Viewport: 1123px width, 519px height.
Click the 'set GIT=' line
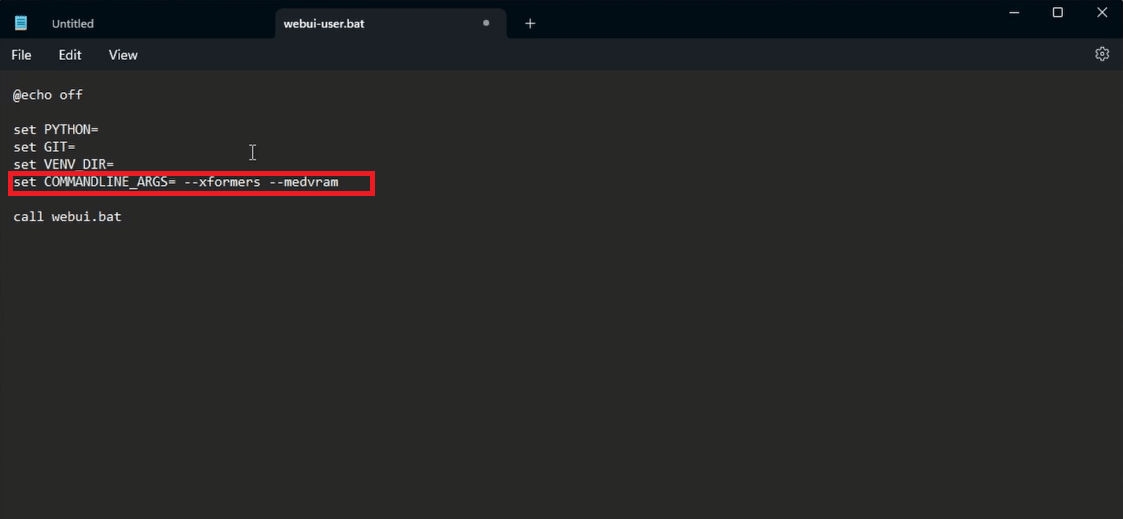point(44,147)
